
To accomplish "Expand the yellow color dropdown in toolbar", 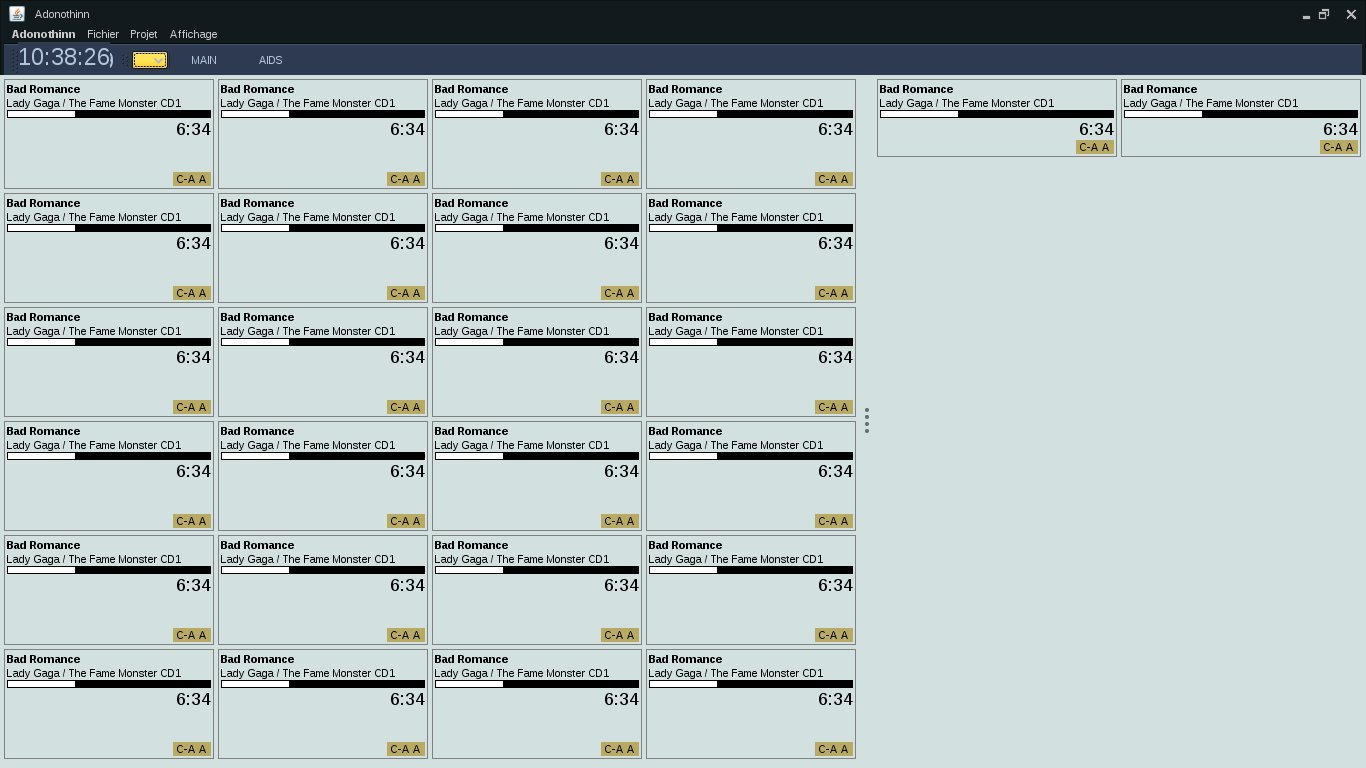I will [x=150, y=60].
